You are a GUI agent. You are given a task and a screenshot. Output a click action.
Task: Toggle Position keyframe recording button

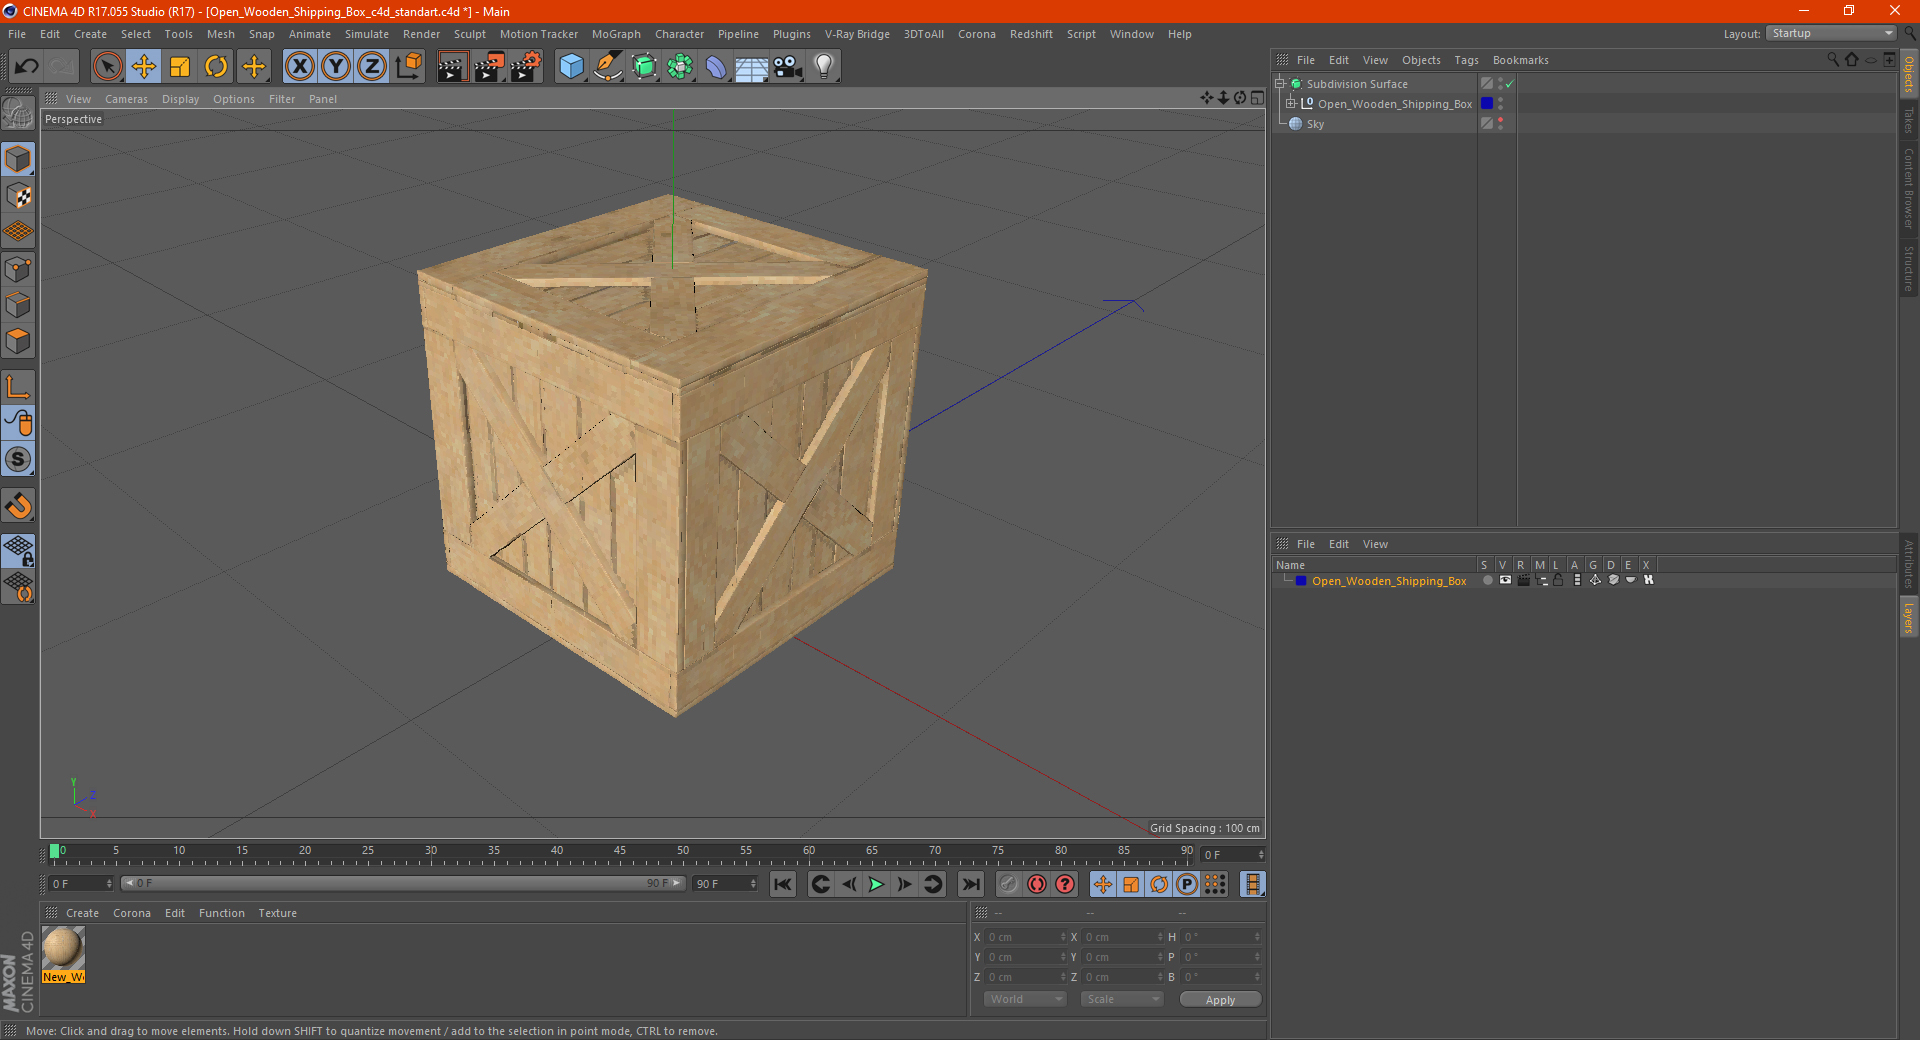(x=1103, y=884)
